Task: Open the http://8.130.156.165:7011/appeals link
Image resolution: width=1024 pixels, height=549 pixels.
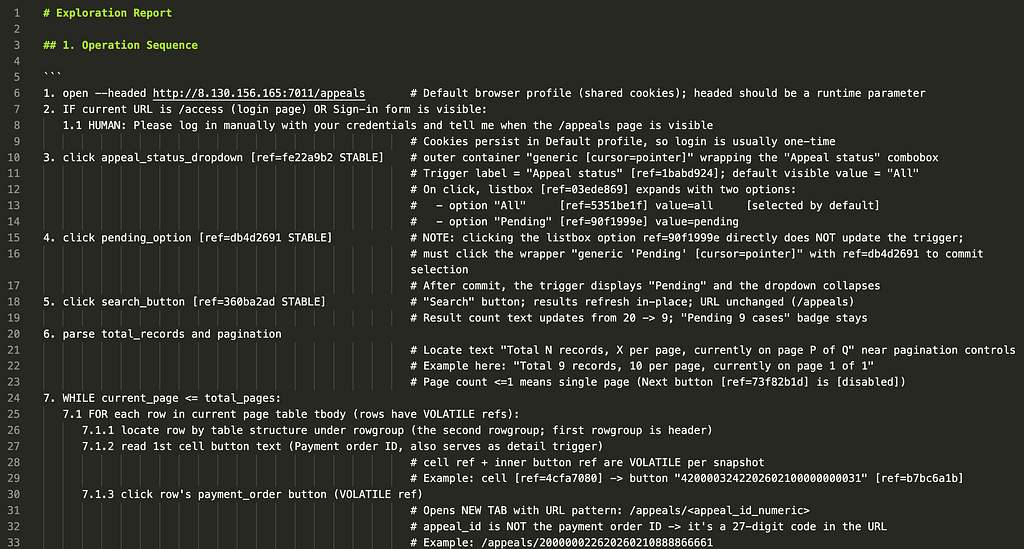Action: pos(259,93)
